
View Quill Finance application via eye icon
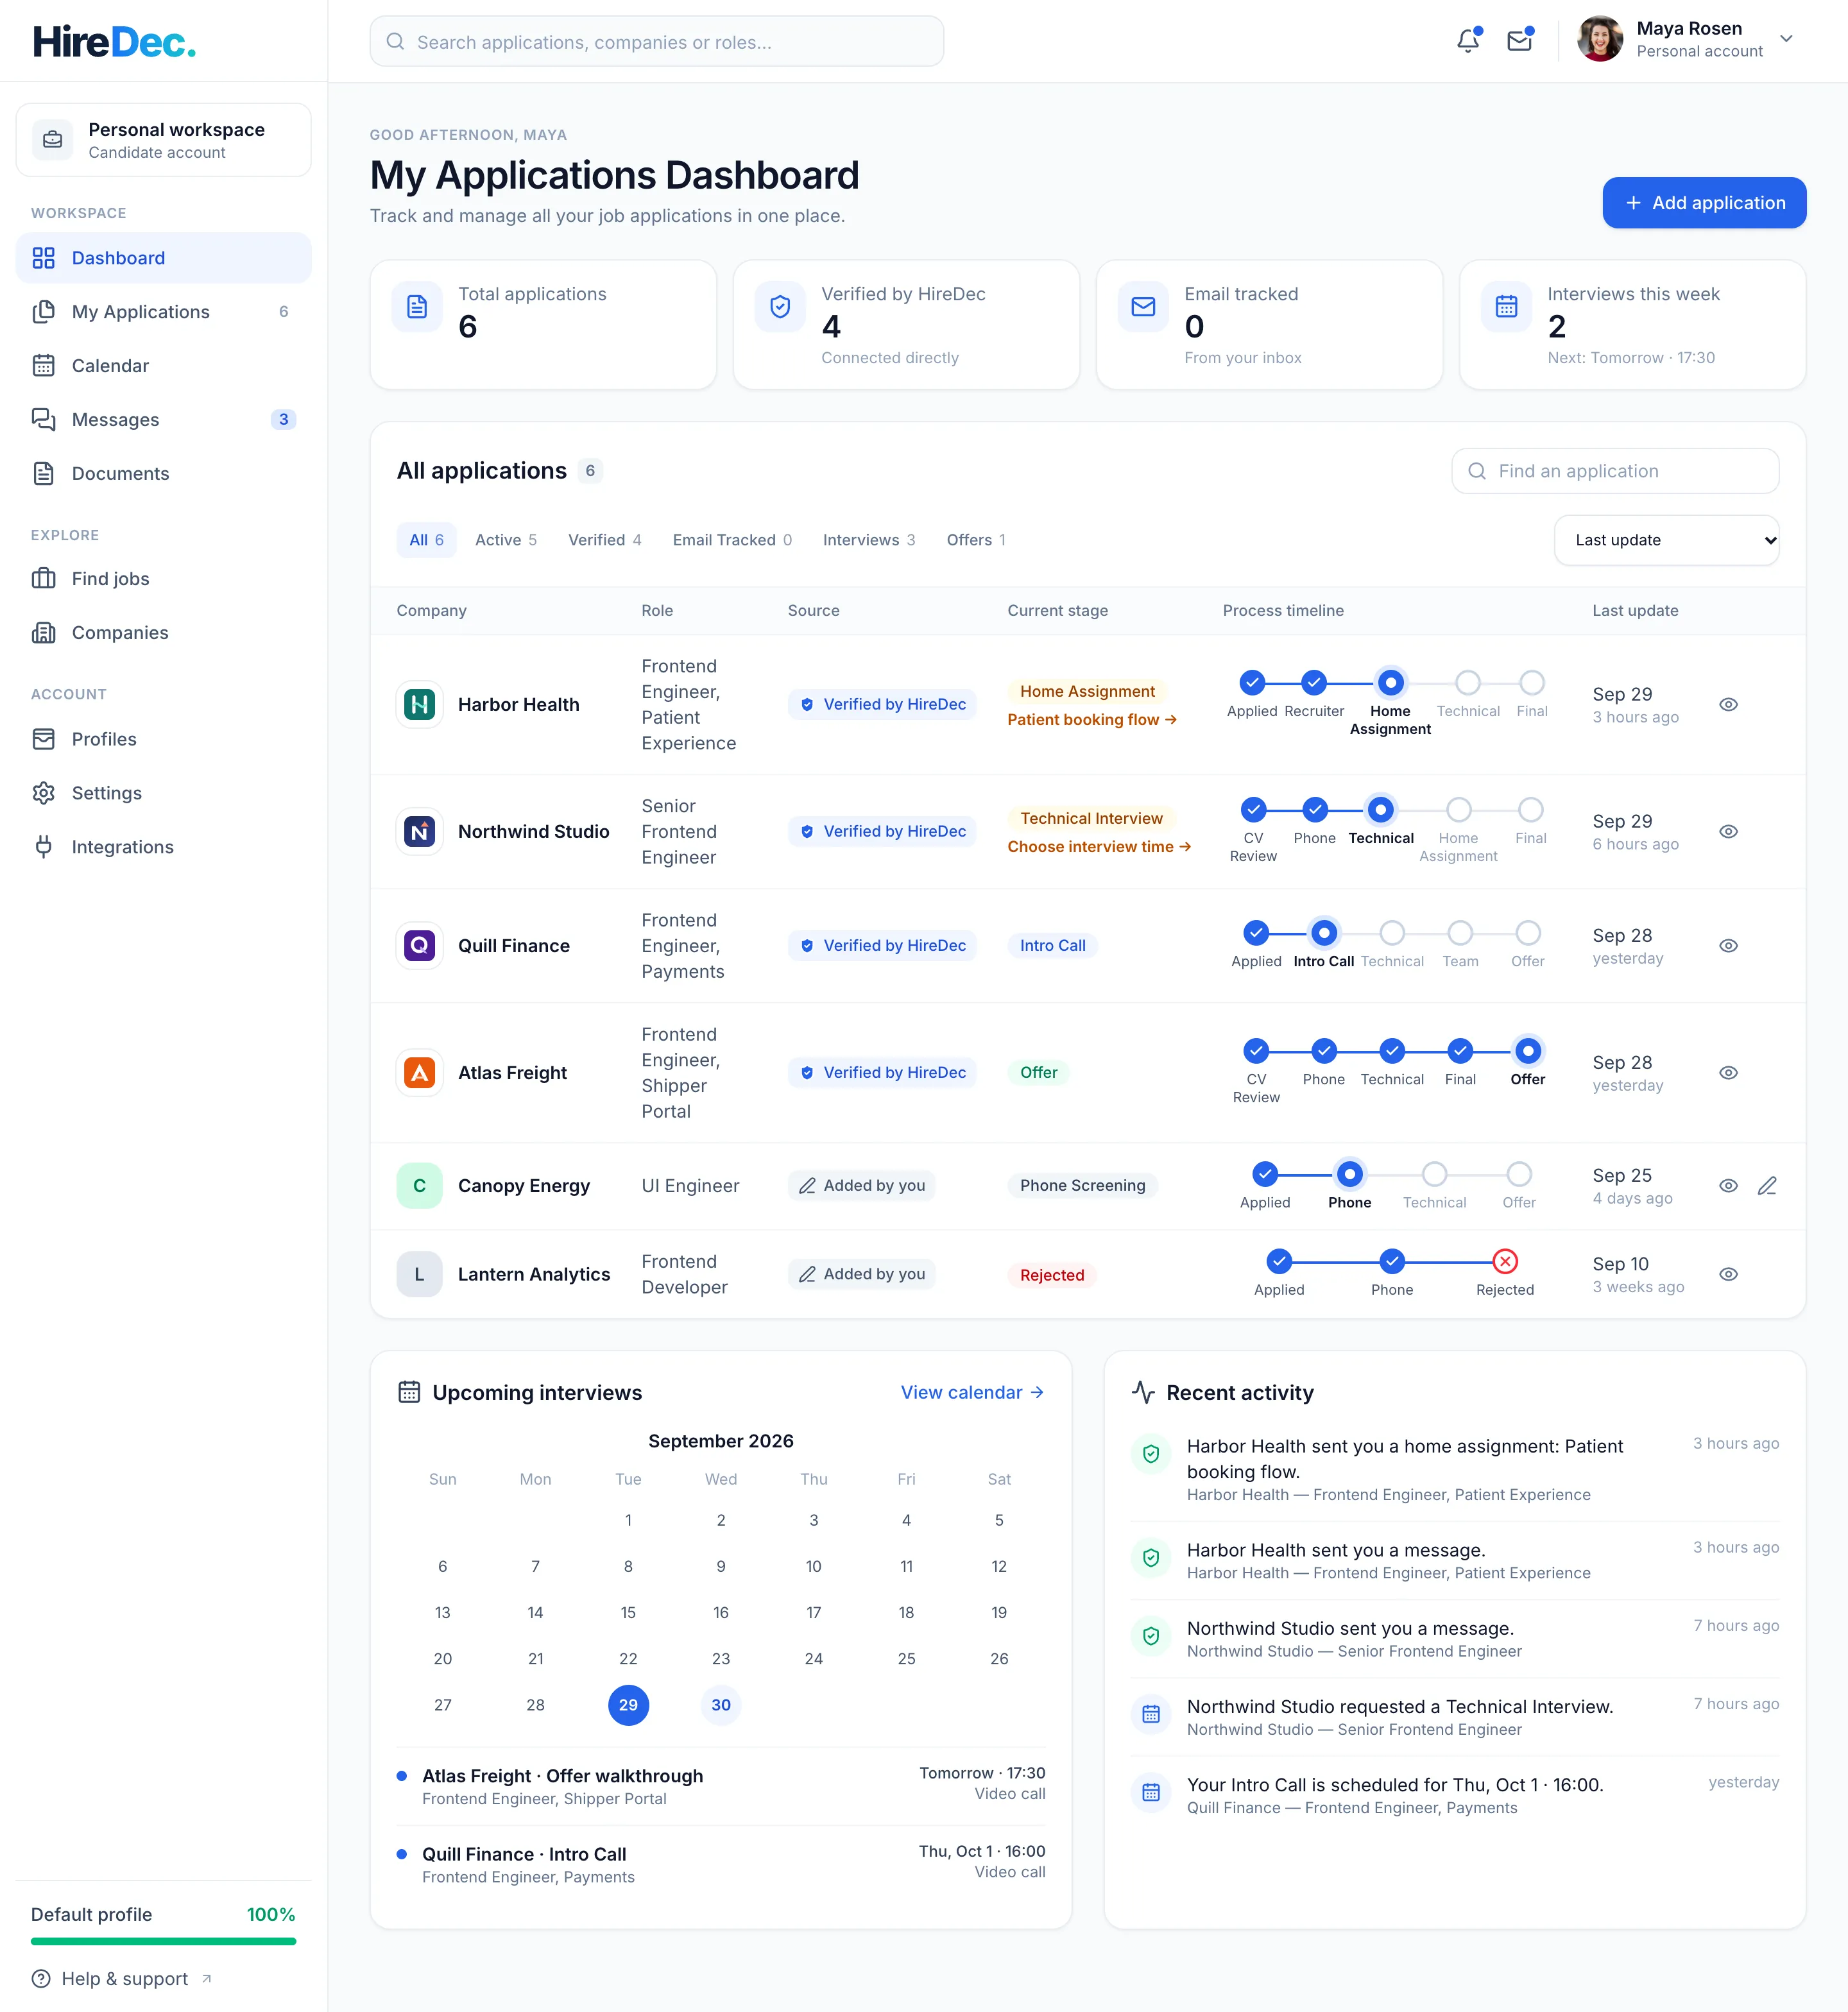point(1728,946)
